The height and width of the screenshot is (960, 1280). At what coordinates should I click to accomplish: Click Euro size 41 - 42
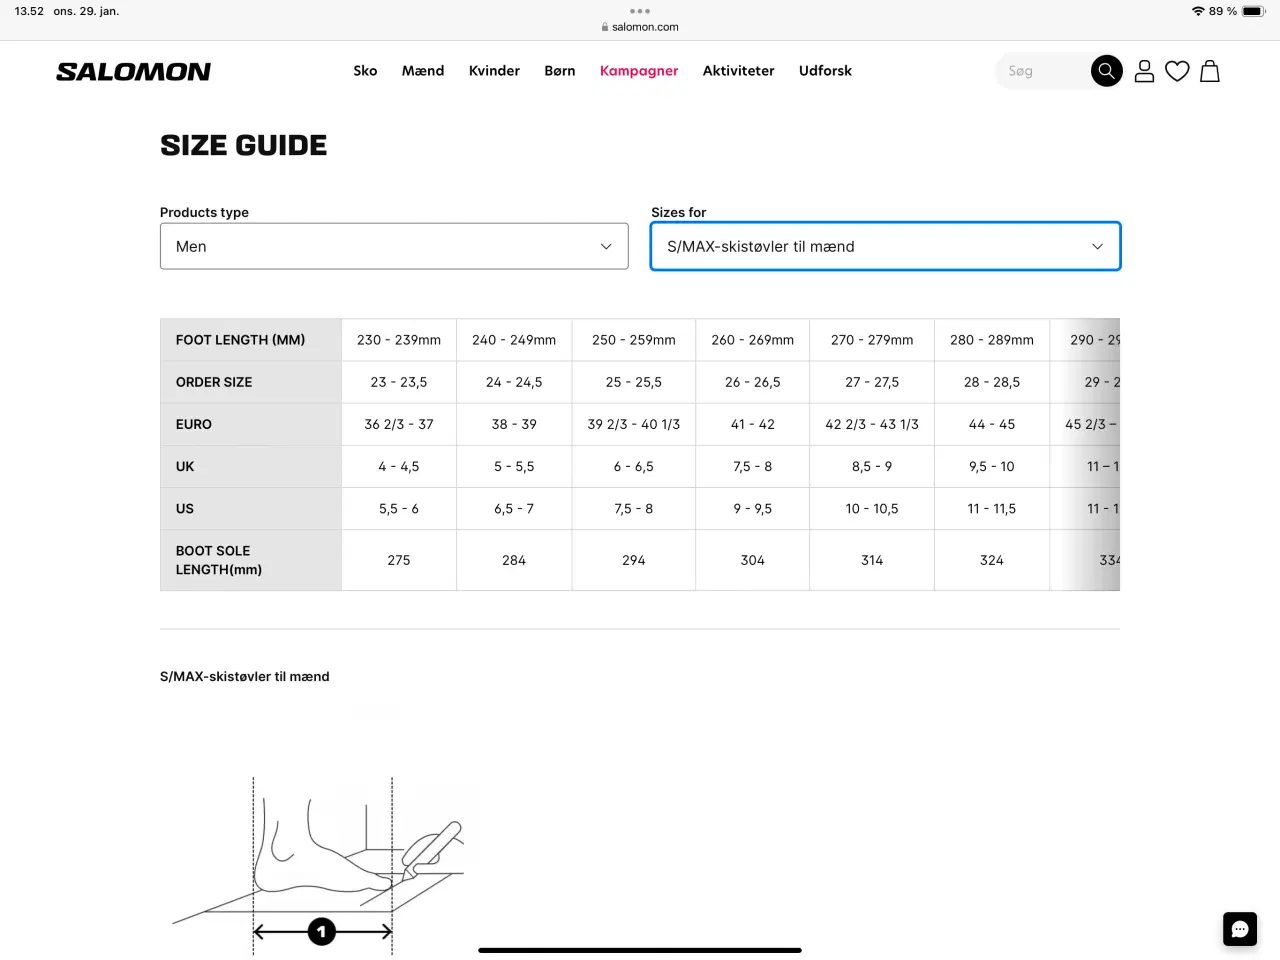coord(753,424)
